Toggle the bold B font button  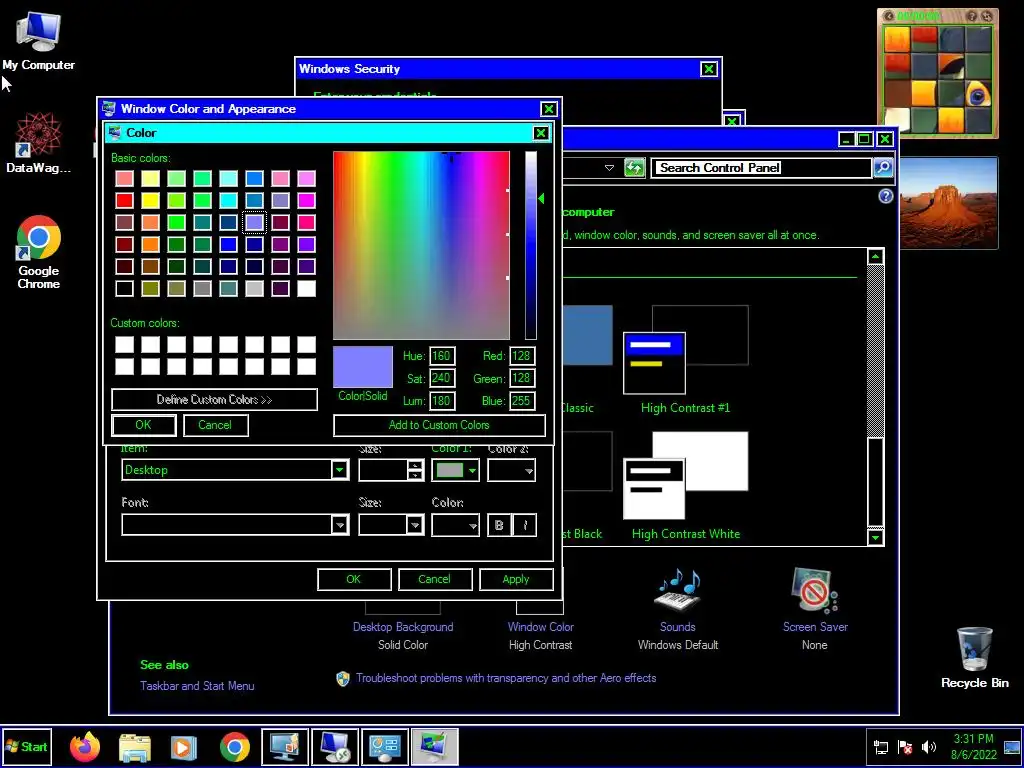pyautogui.click(x=500, y=525)
